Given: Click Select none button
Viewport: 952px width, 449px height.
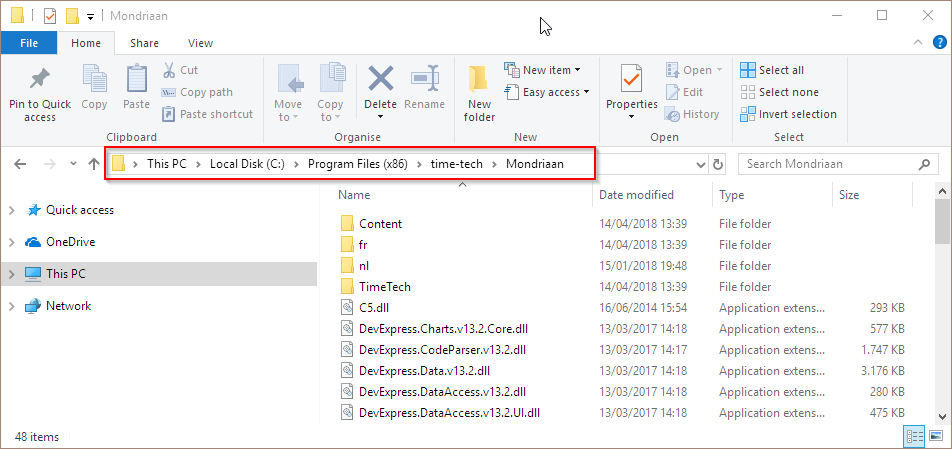Looking at the screenshot, I should click(780, 92).
